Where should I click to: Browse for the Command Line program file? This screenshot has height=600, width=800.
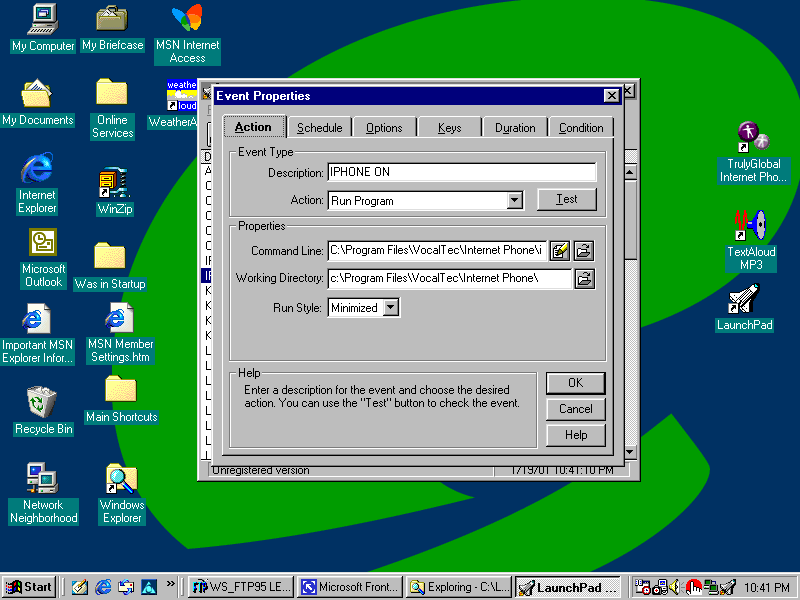point(584,251)
